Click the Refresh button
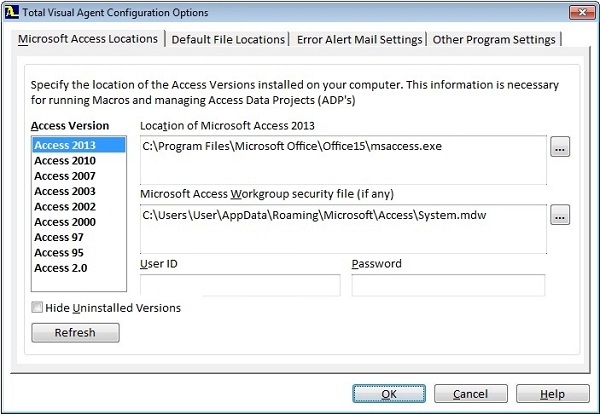The image size is (600, 414). [x=75, y=333]
